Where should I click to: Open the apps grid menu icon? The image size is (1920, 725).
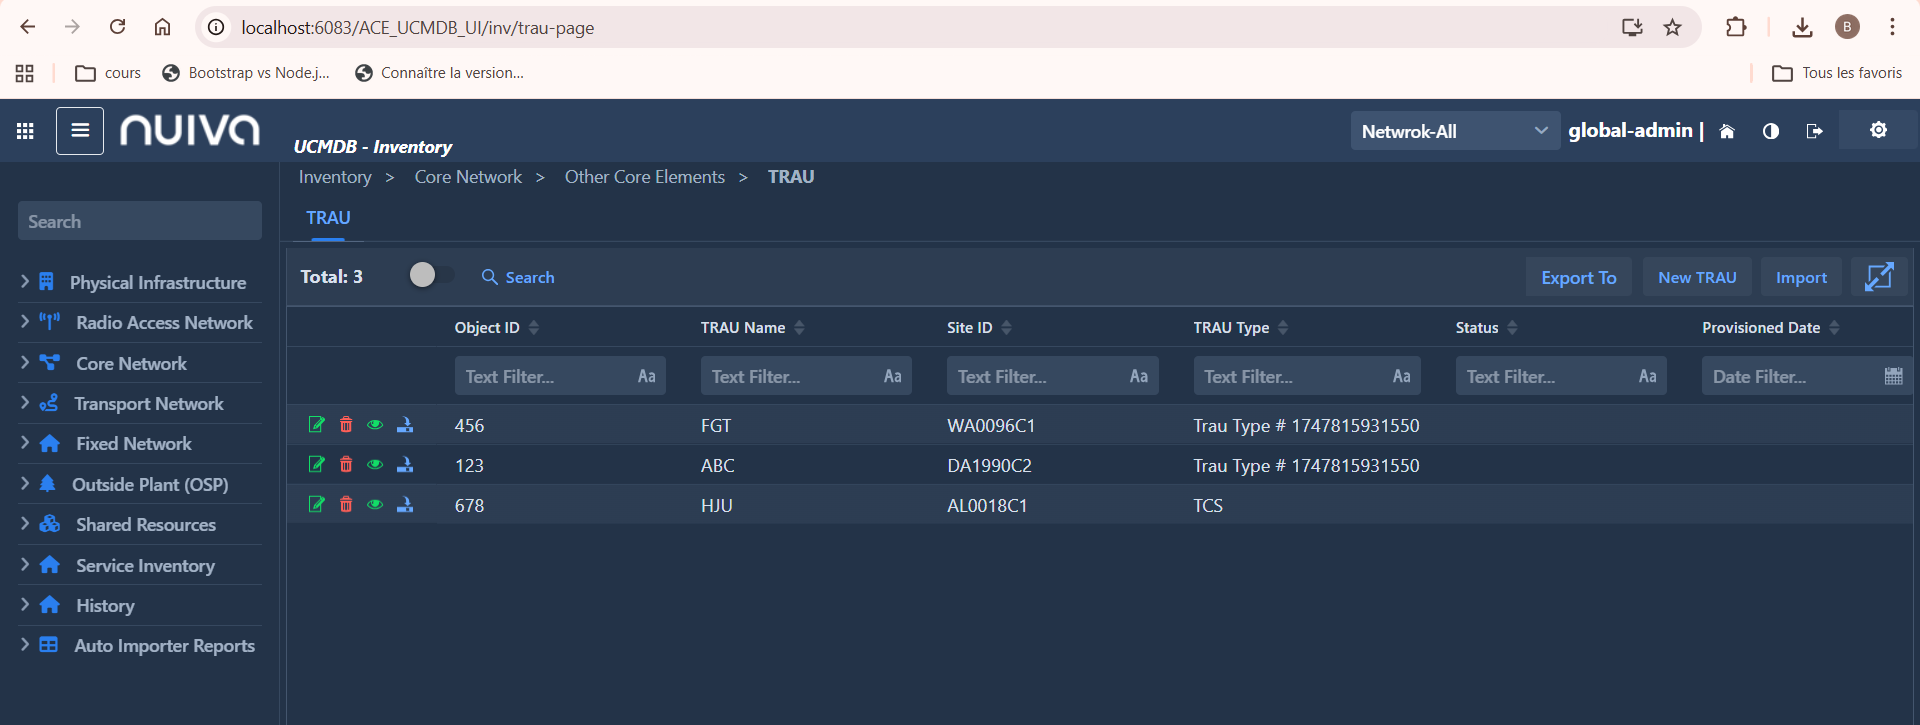pos(25,131)
